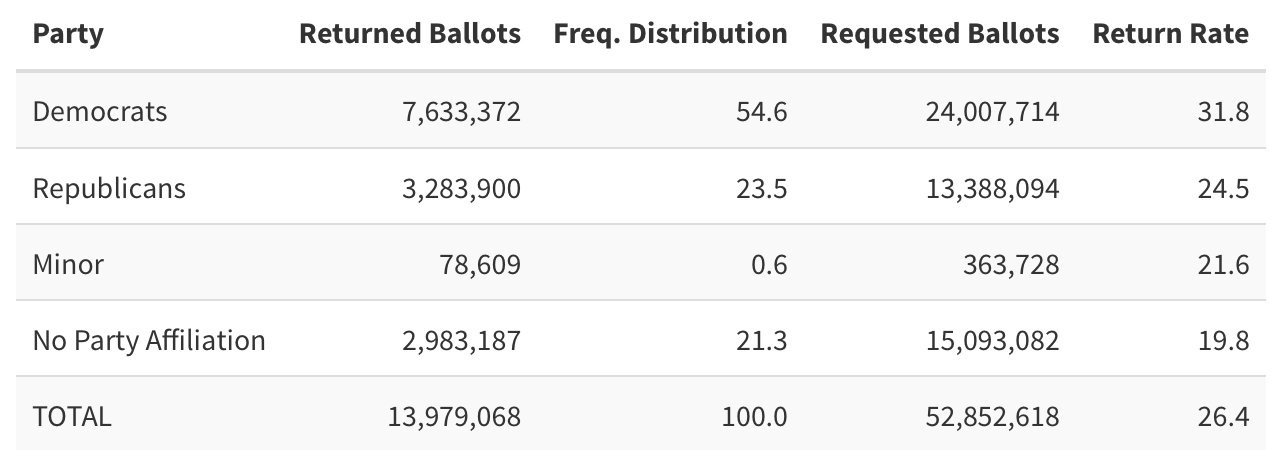Viewport: 1276px width, 450px height.
Task: Select Republicans returned ballots value 3,283,900
Action: [x=461, y=188]
